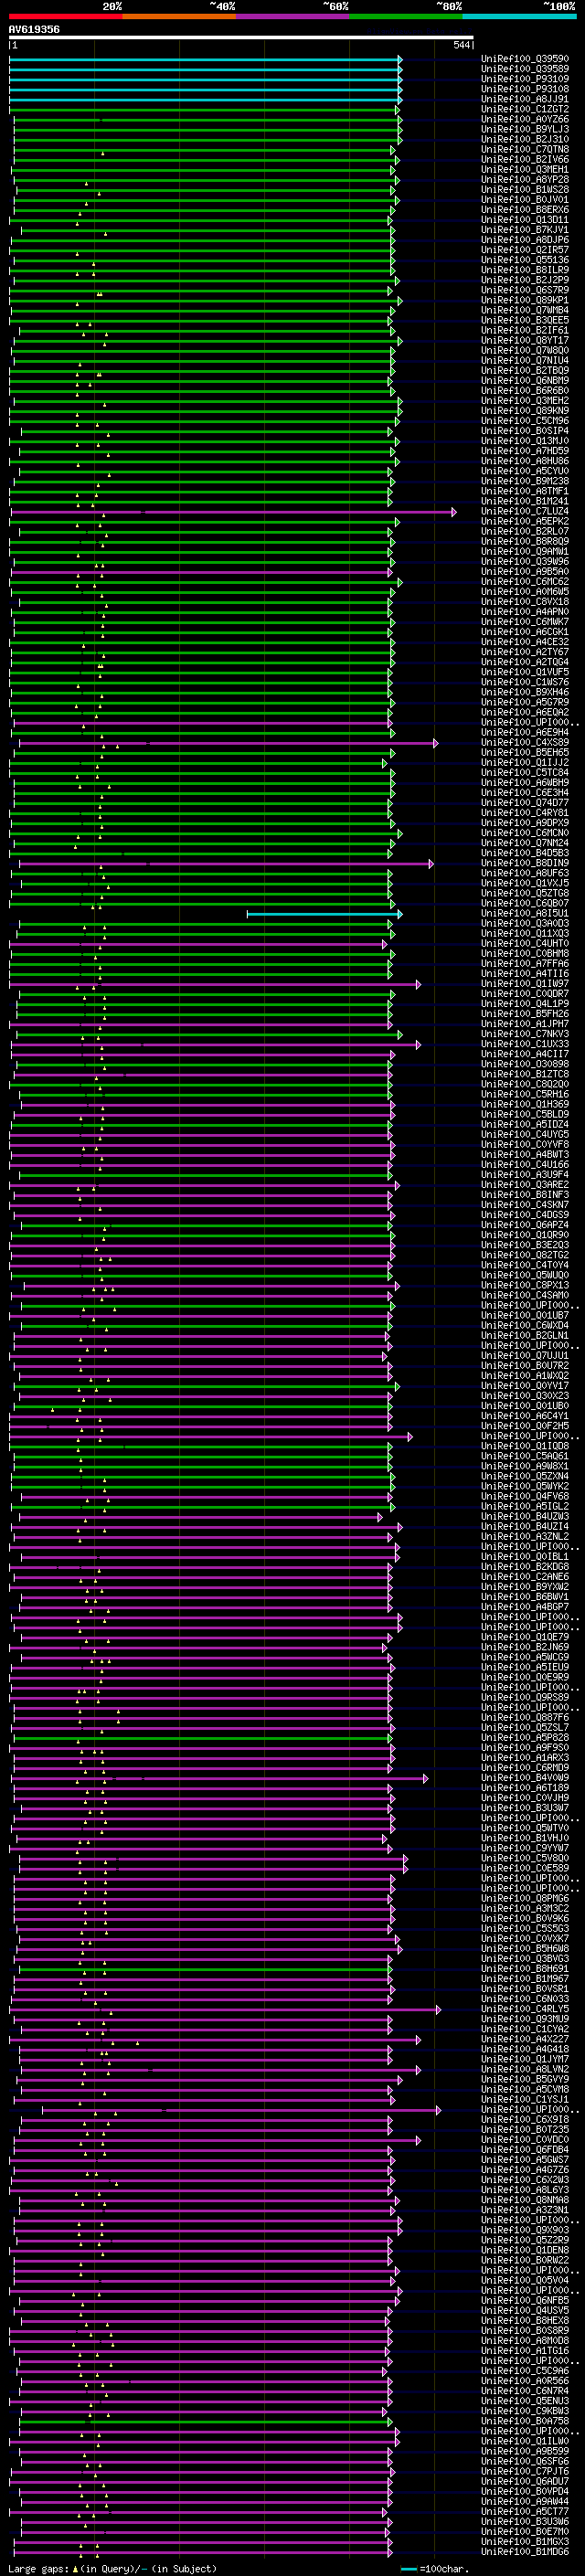This screenshot has width=585, height=2576.
Task: Click the green ~80% legend segment
Action: [406, 16]
